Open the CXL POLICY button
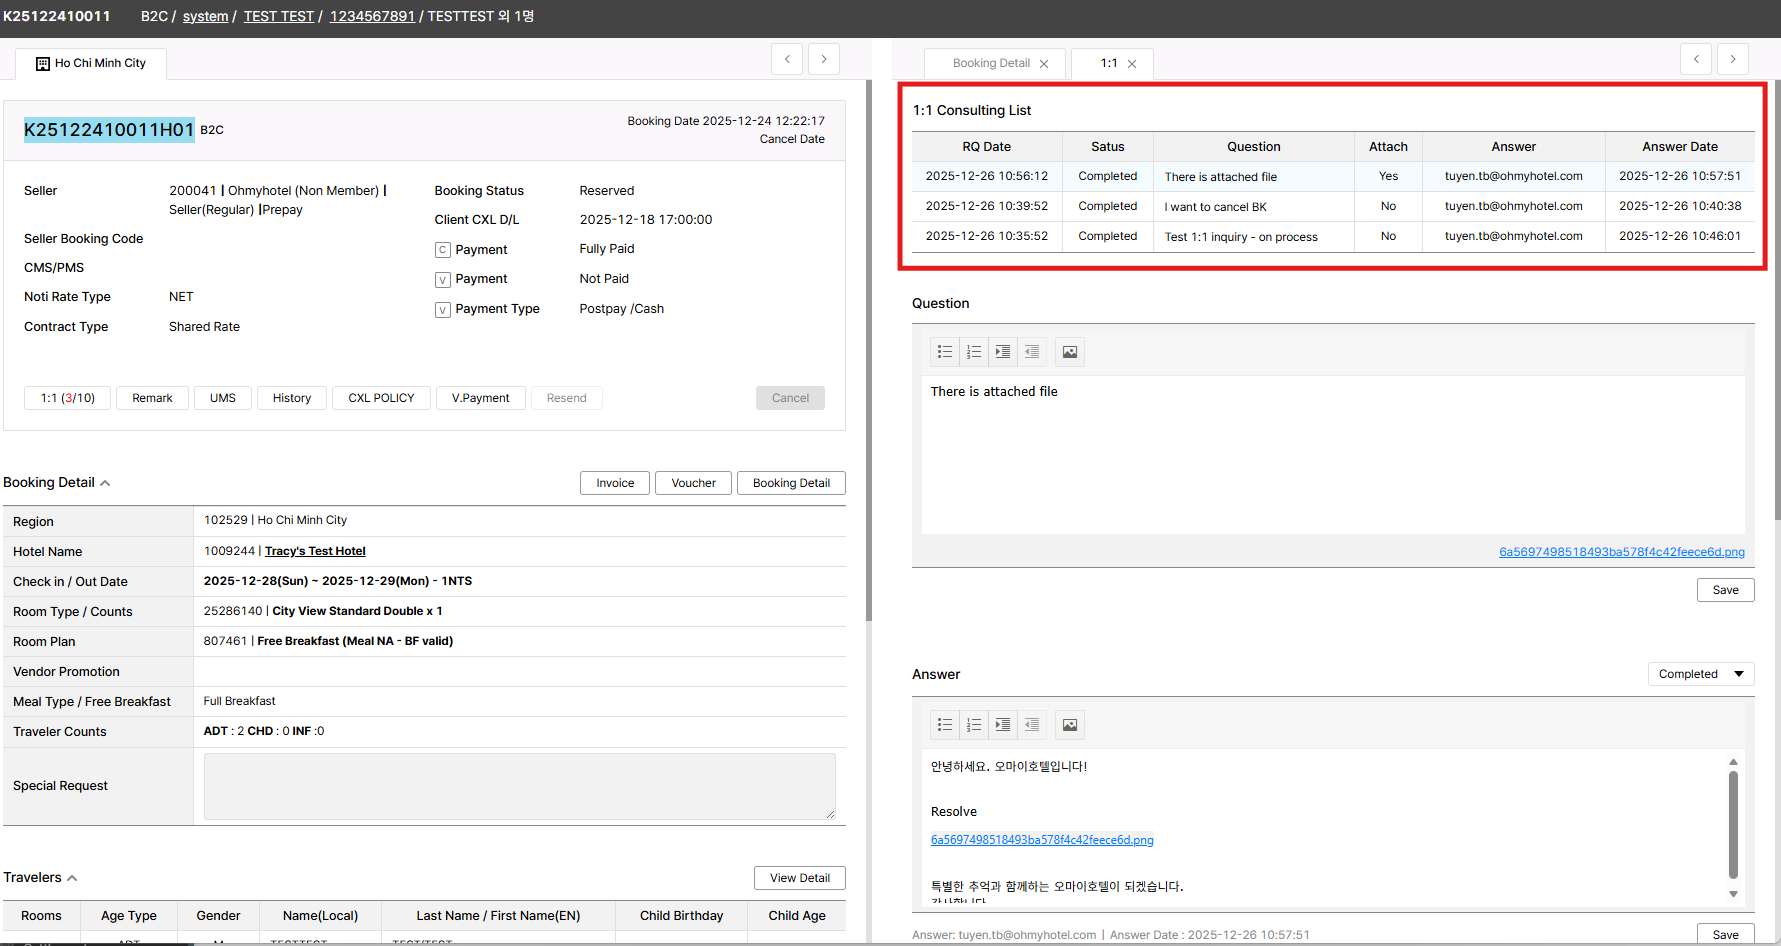The image size is (1781, 946). [x=381, y=398]
